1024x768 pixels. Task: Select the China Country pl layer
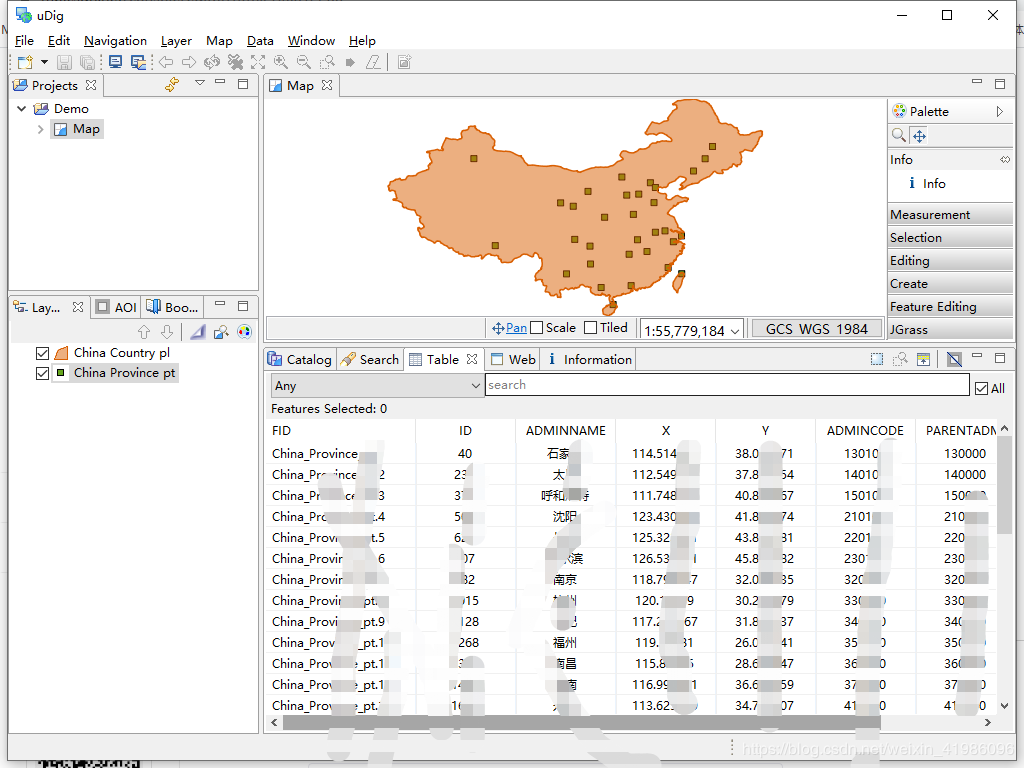121,353
